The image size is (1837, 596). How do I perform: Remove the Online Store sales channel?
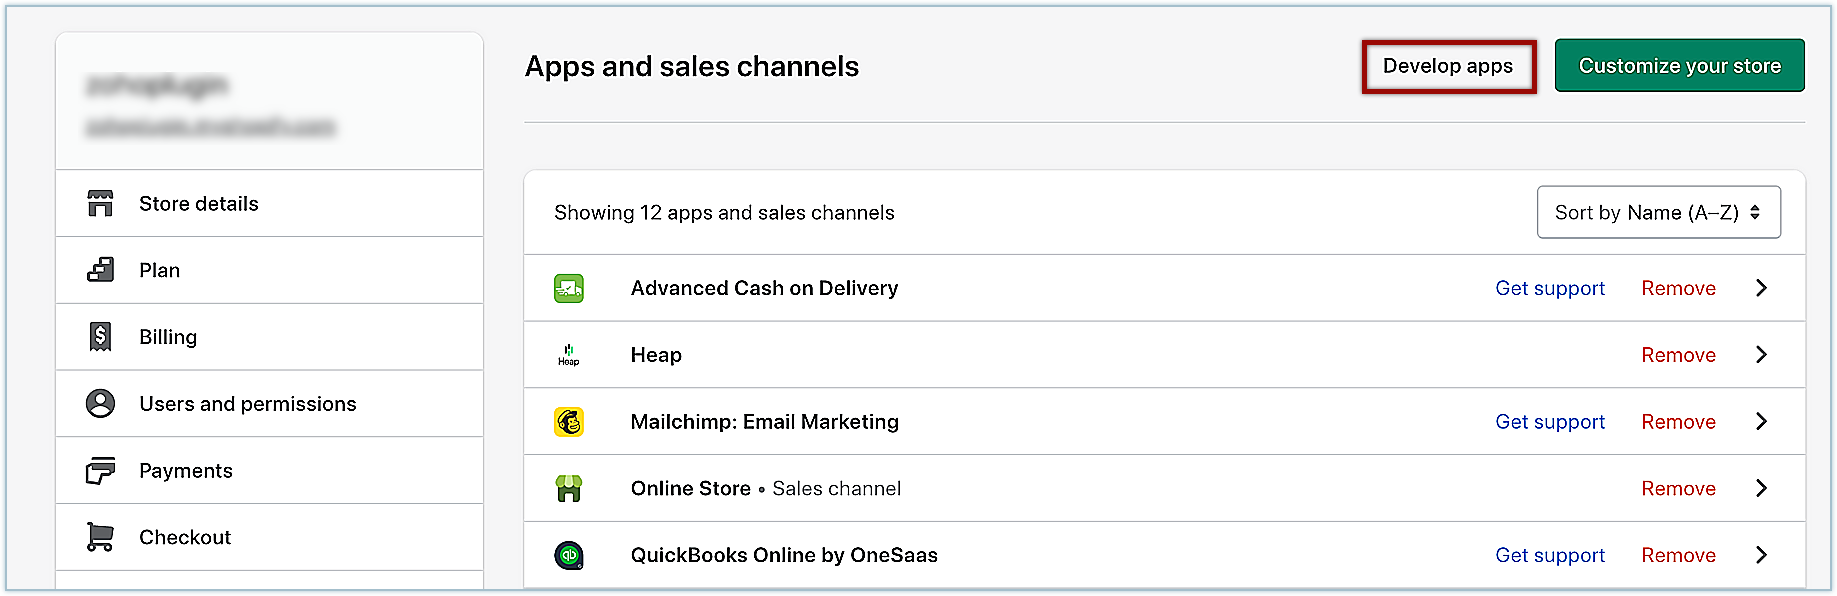click(x=1678, y=488)
